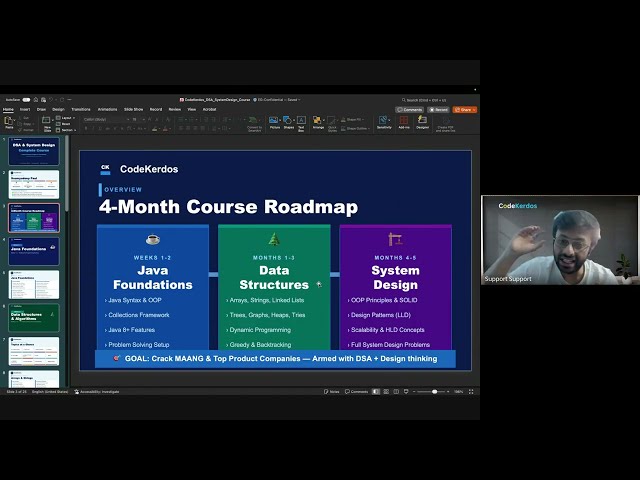The image size is (640, 480).
Task: Switch to the Slide Show tab
Action: point(133,109)
